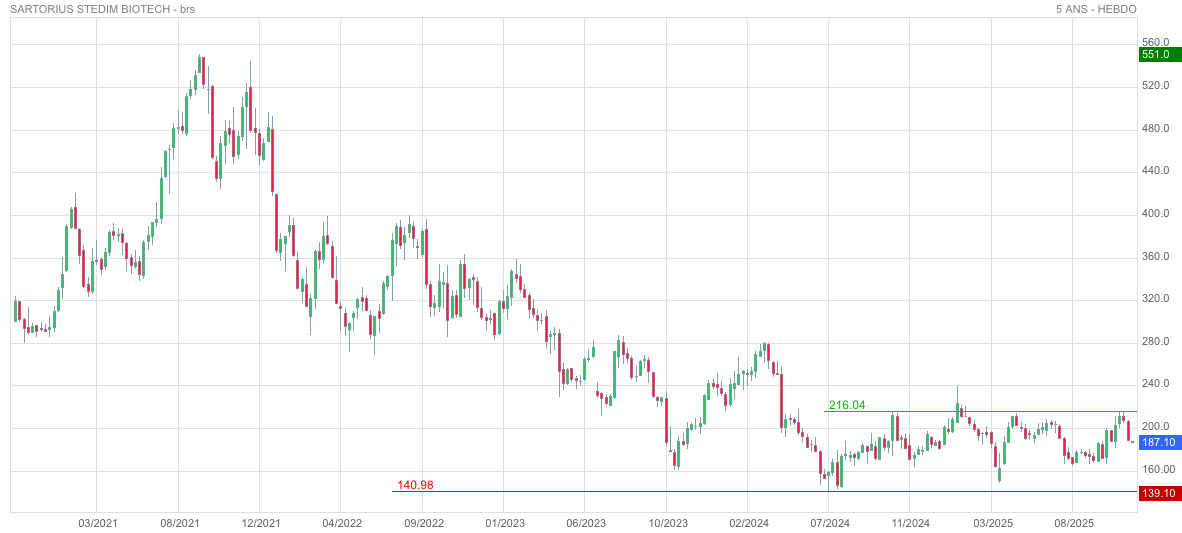Click the 480.0 price axis label
The width and height of the screenshot is (1182, 533).
[1155, 129]
